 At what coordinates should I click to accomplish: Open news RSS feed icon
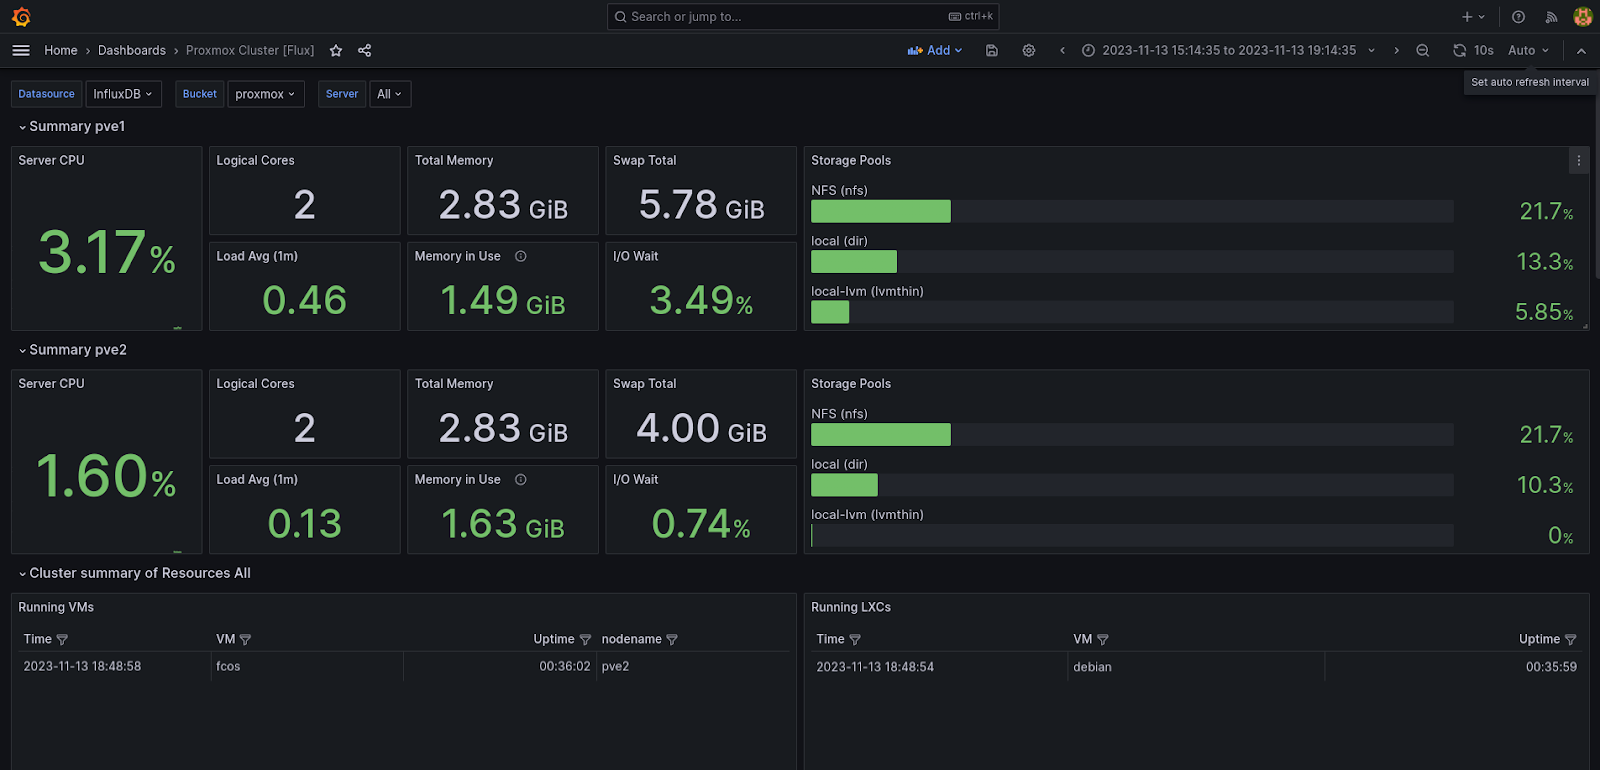coord(1551,17)
